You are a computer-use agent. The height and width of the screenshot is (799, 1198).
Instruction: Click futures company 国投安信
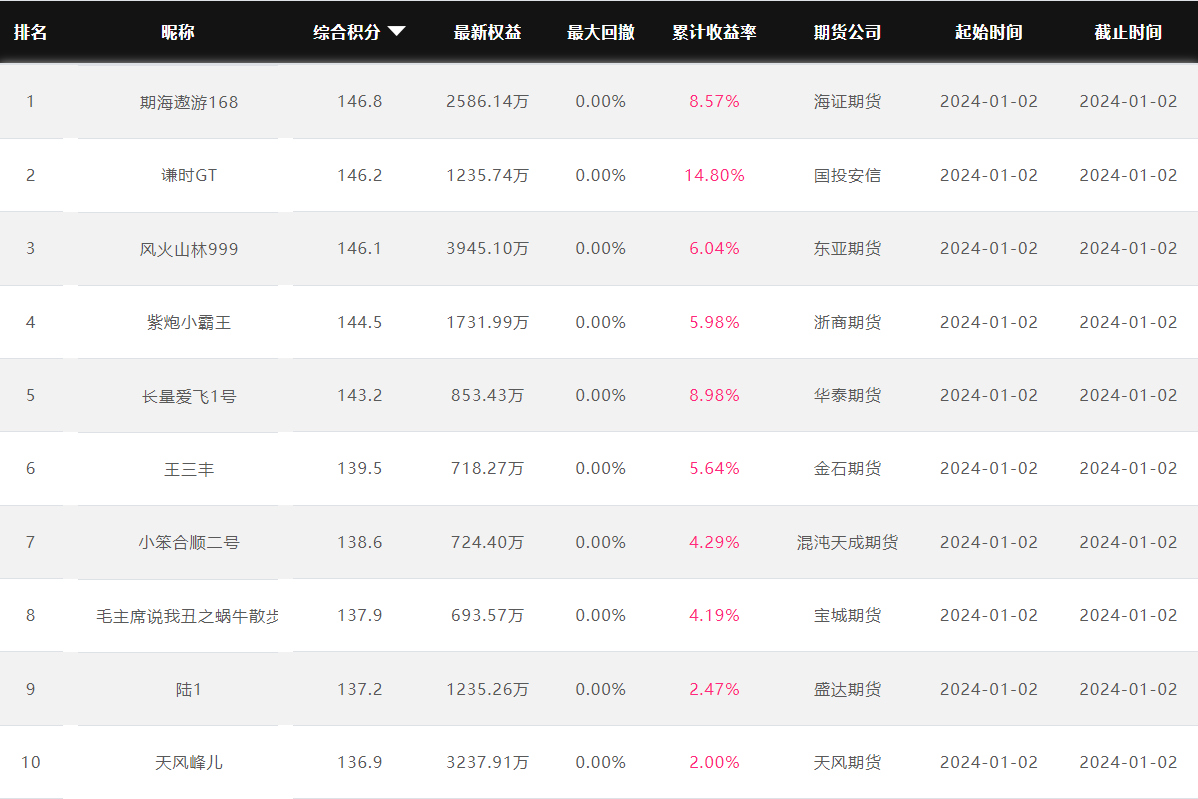click(847, 175)
